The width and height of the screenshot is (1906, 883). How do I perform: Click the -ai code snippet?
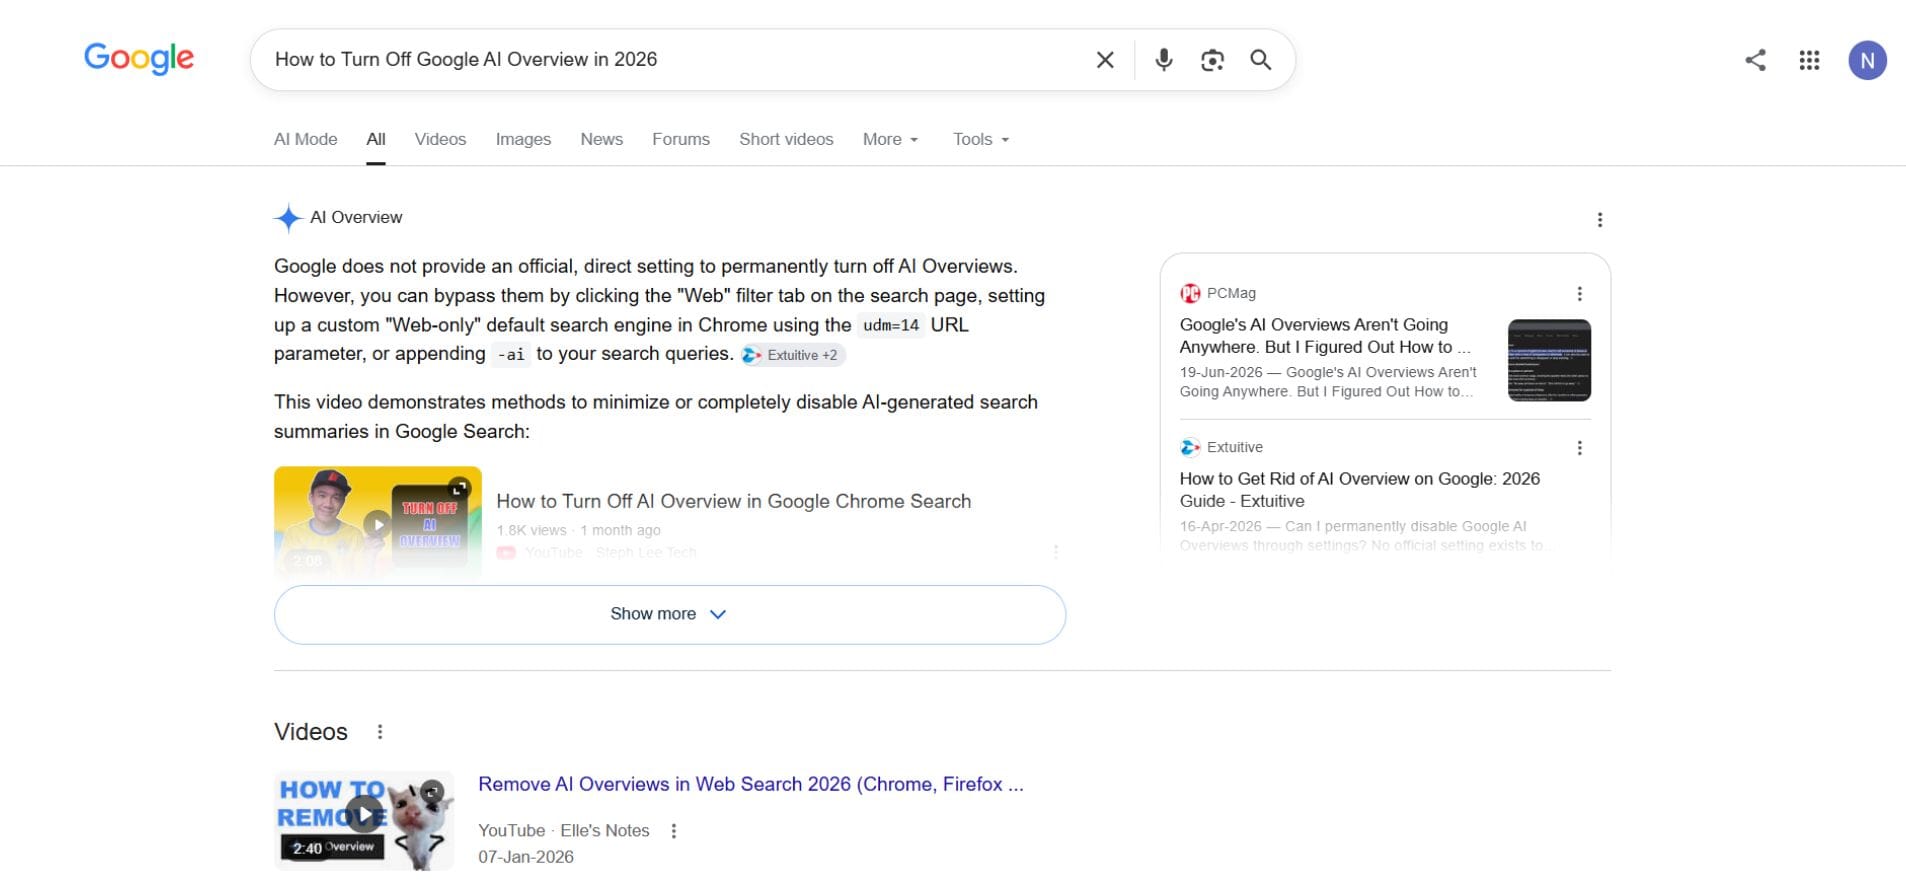[x=511, y=355]
